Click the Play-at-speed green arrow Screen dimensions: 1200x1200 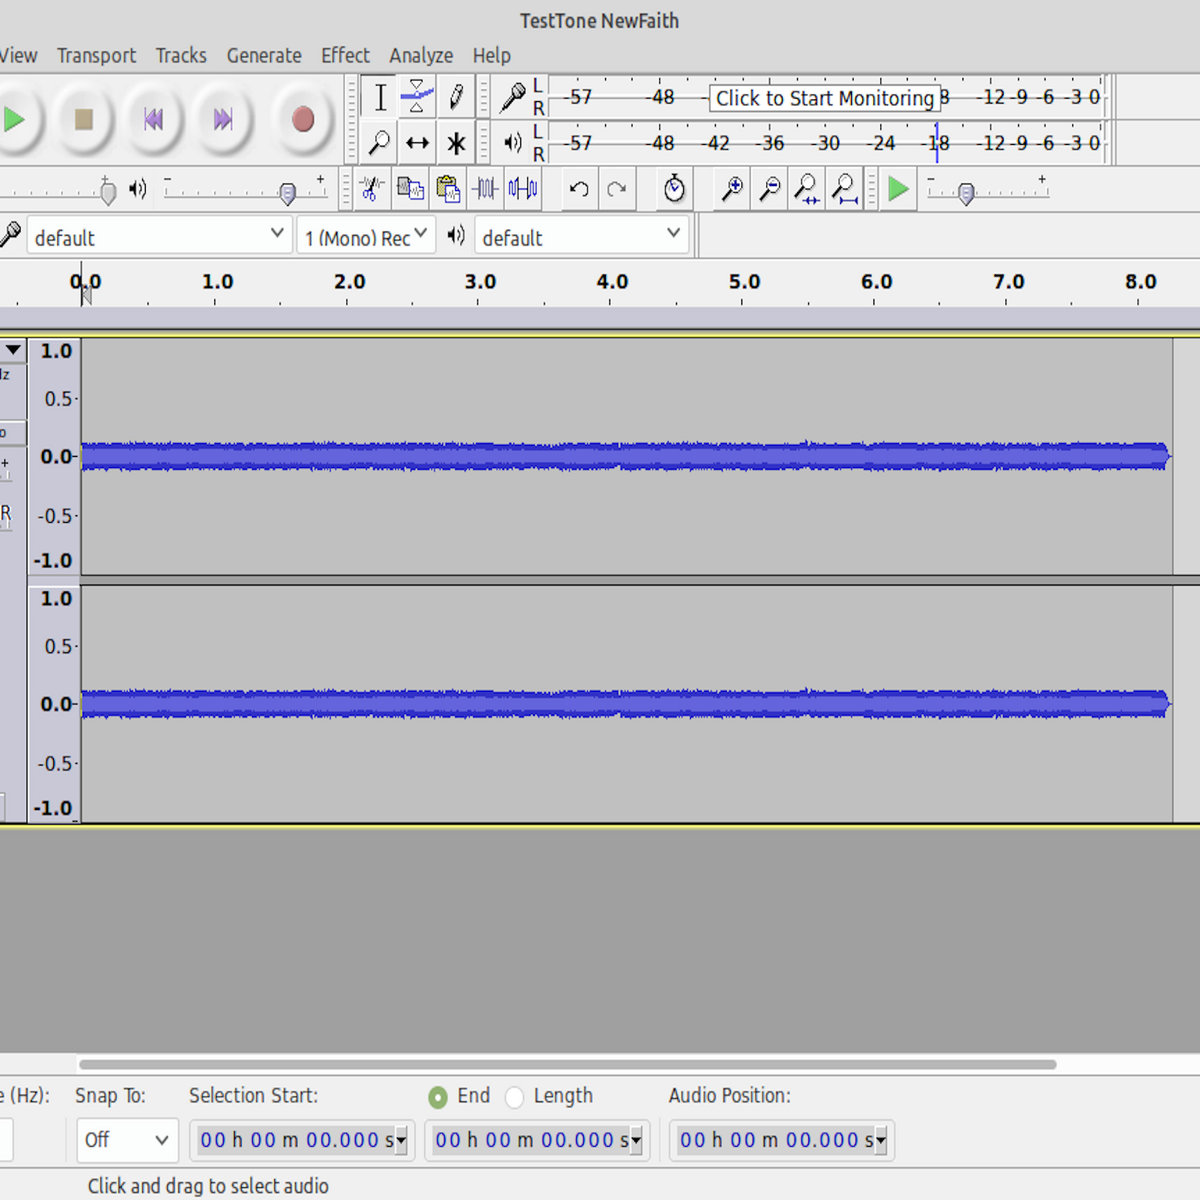click(898, 188)
